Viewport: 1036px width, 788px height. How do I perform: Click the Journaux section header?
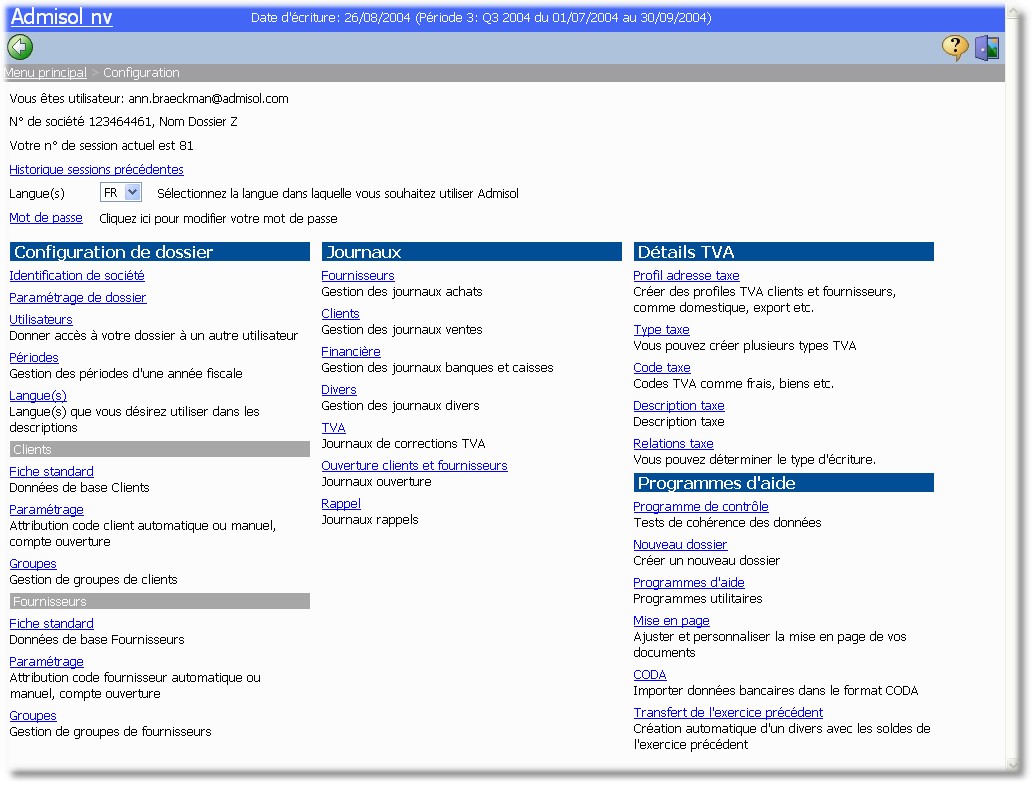(x=472, y=252)
